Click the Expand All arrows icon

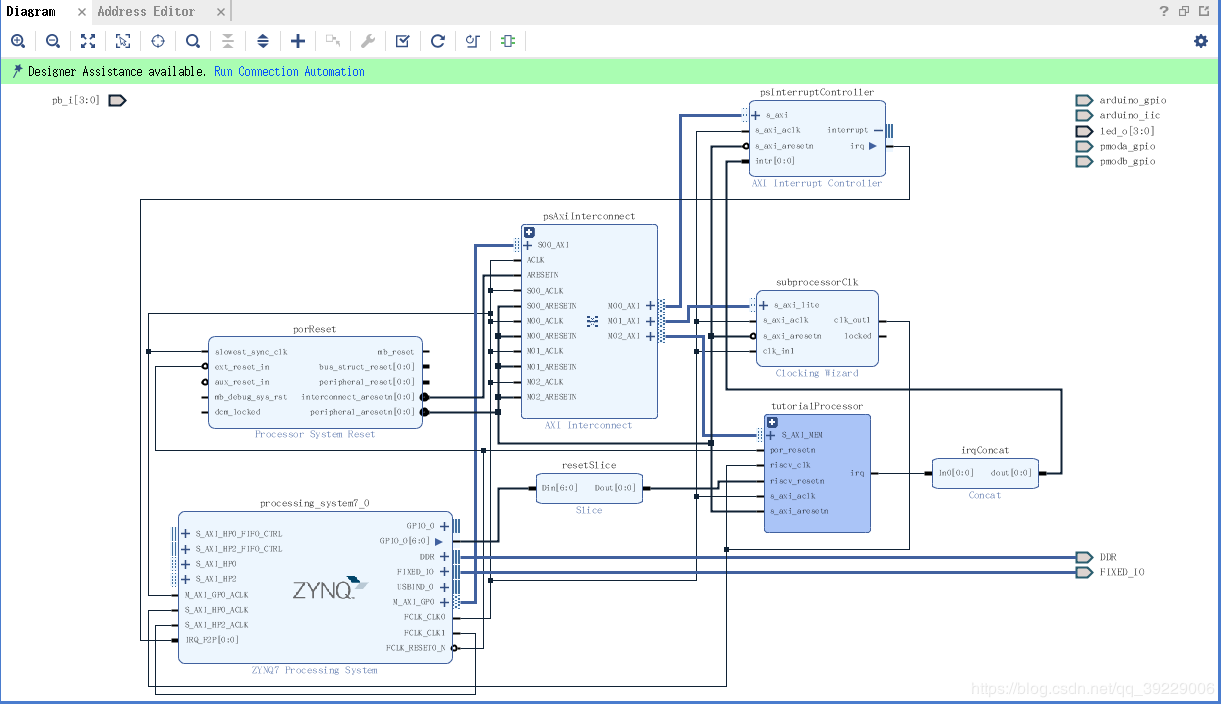click(263, 41)
